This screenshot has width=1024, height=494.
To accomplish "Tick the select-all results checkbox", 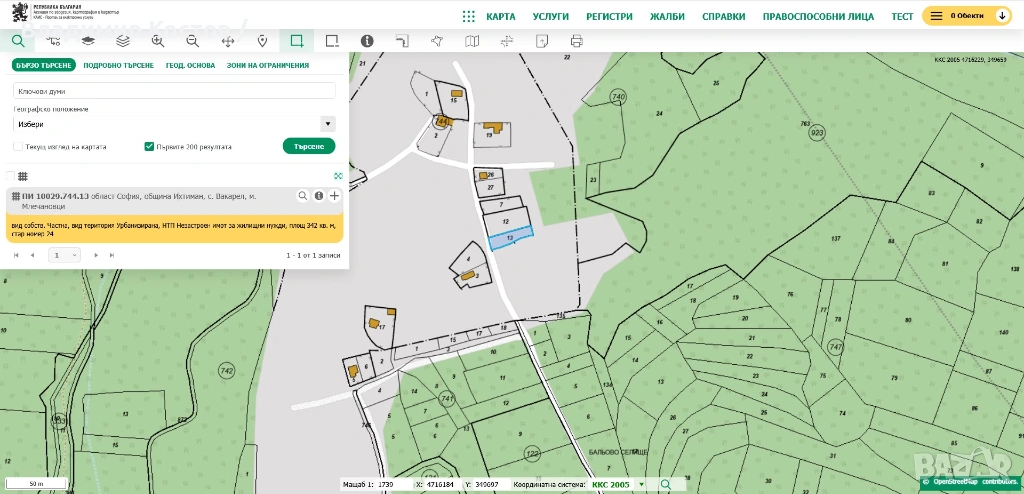I will pos(11,176).
